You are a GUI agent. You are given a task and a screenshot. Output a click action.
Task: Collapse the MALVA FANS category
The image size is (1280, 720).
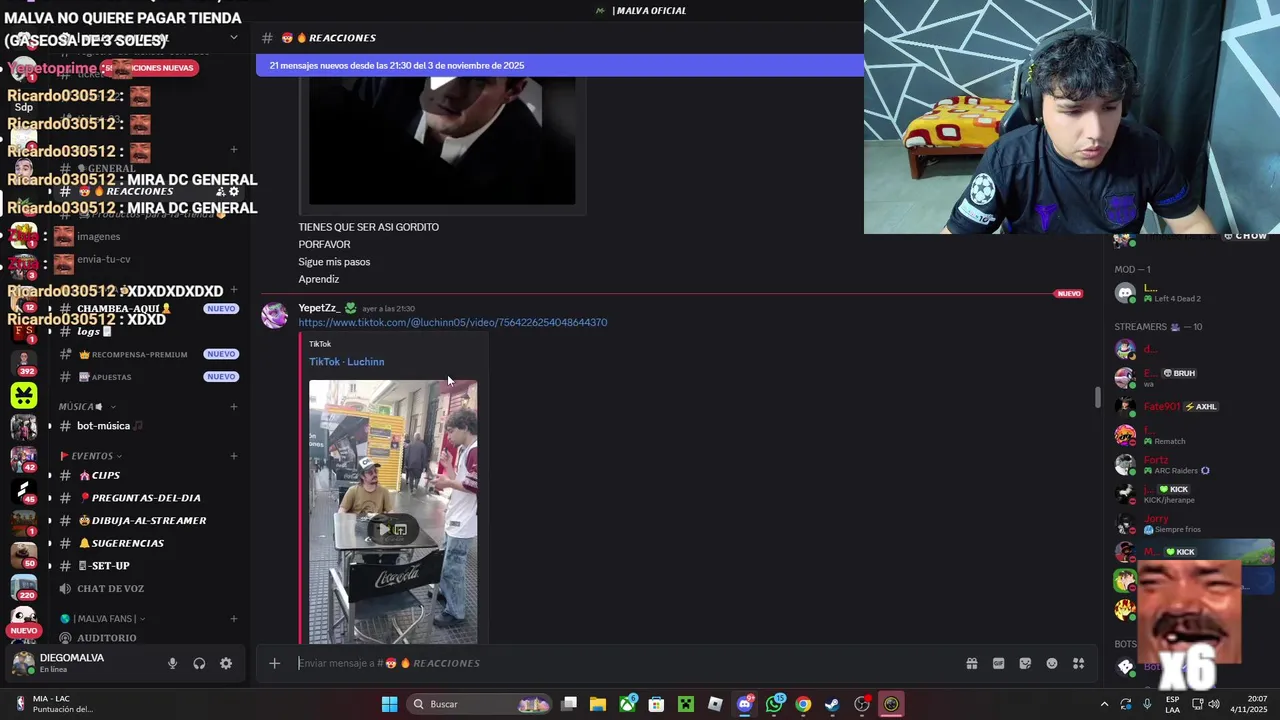pyautogui.click(x=102, y=618)
